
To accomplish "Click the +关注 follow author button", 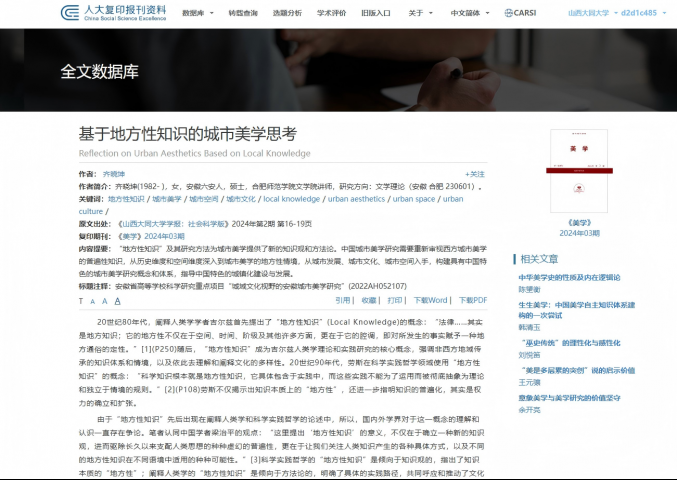I will 476,173.
